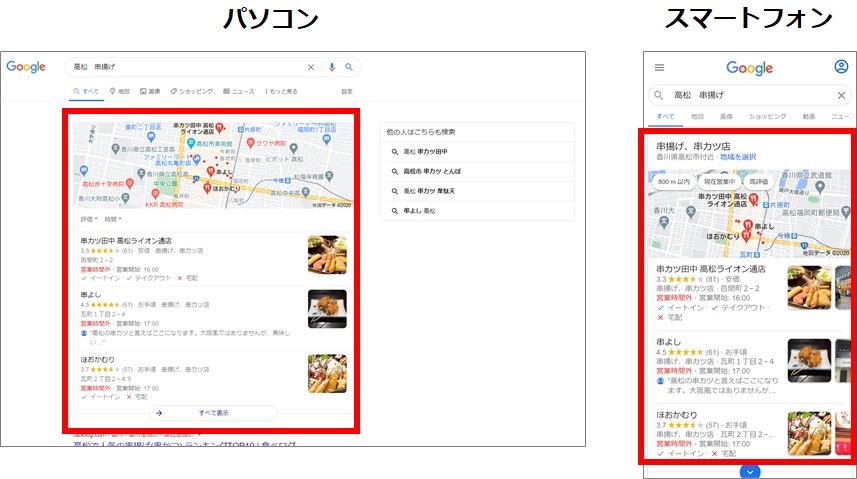Open the hamburger menu on the smartphone view

click(659, 67)
